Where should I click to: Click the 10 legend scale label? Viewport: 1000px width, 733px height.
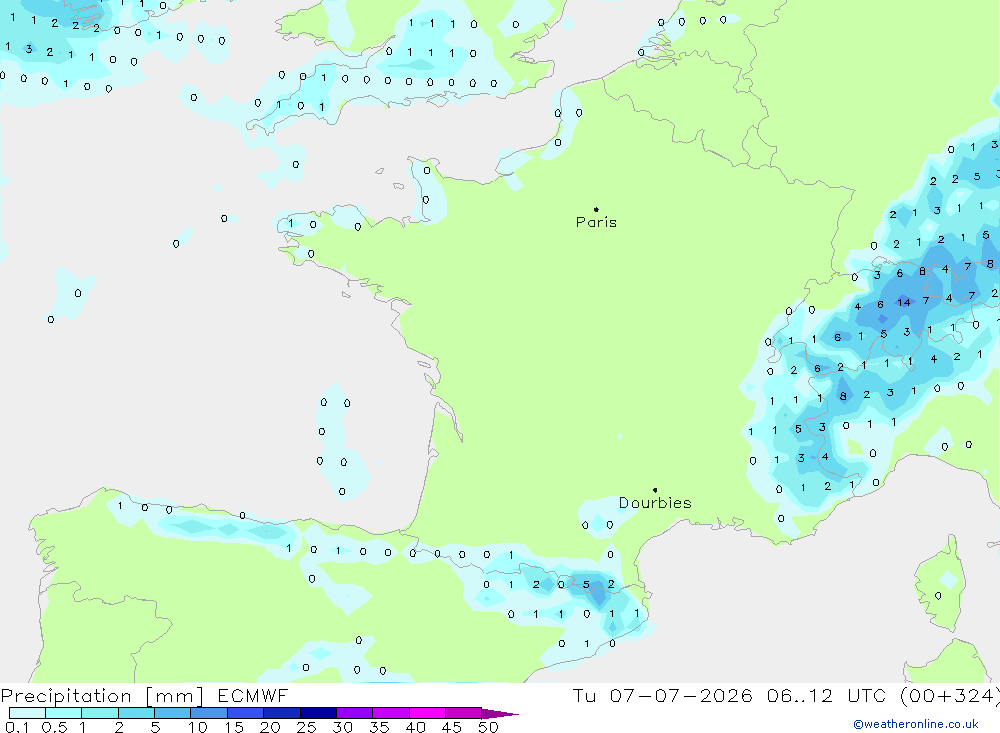tap(198, 727)
